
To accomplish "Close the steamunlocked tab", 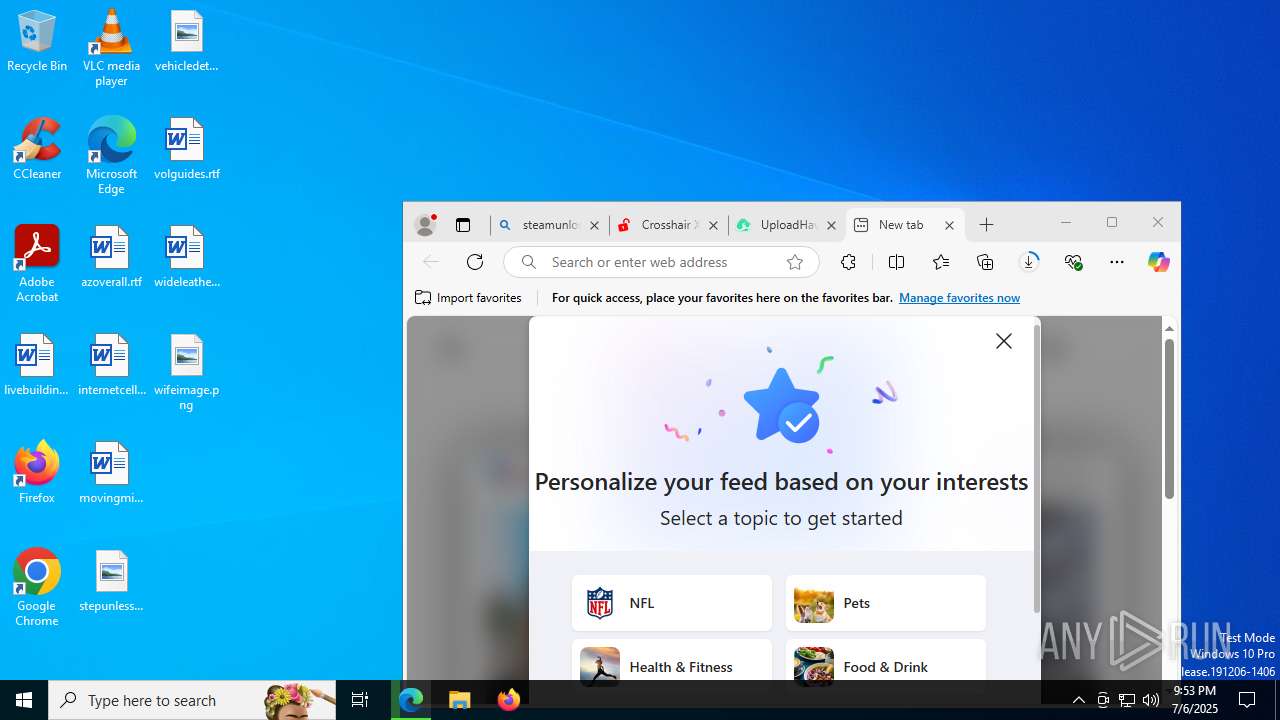I will click(x=594, y=226).
